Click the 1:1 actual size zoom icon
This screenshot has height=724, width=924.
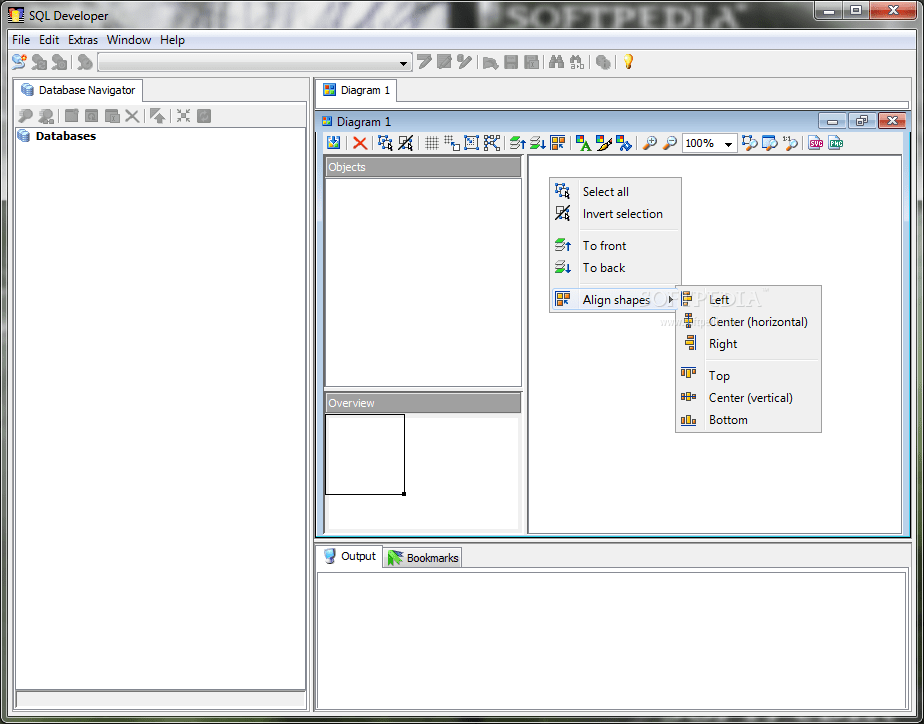tap(790, 143)
